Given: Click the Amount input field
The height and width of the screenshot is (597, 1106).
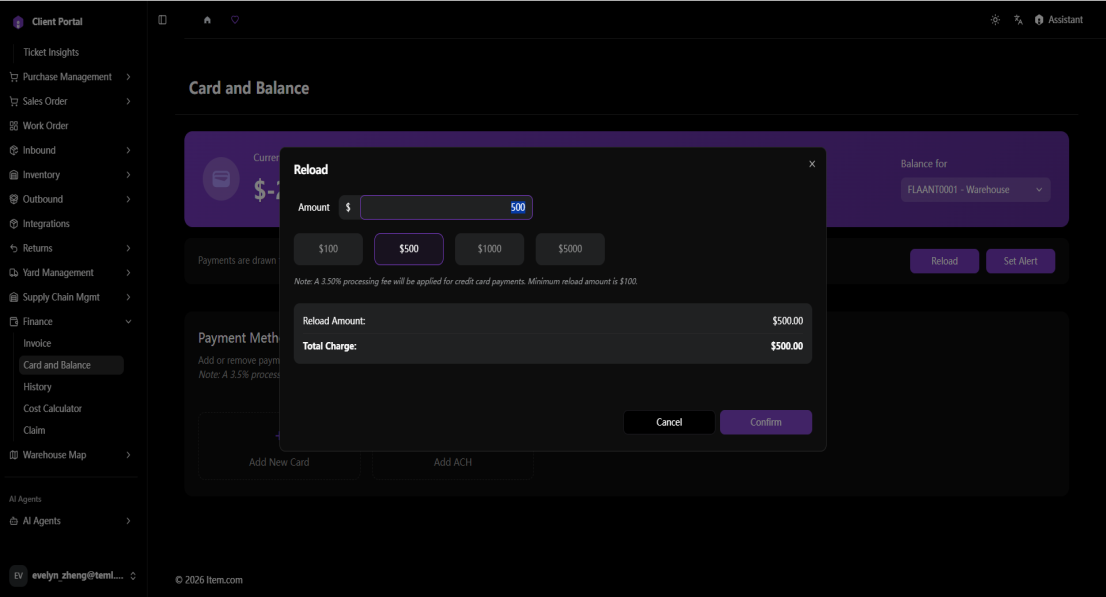Looking at the screenshot, I should pos(446,207).
